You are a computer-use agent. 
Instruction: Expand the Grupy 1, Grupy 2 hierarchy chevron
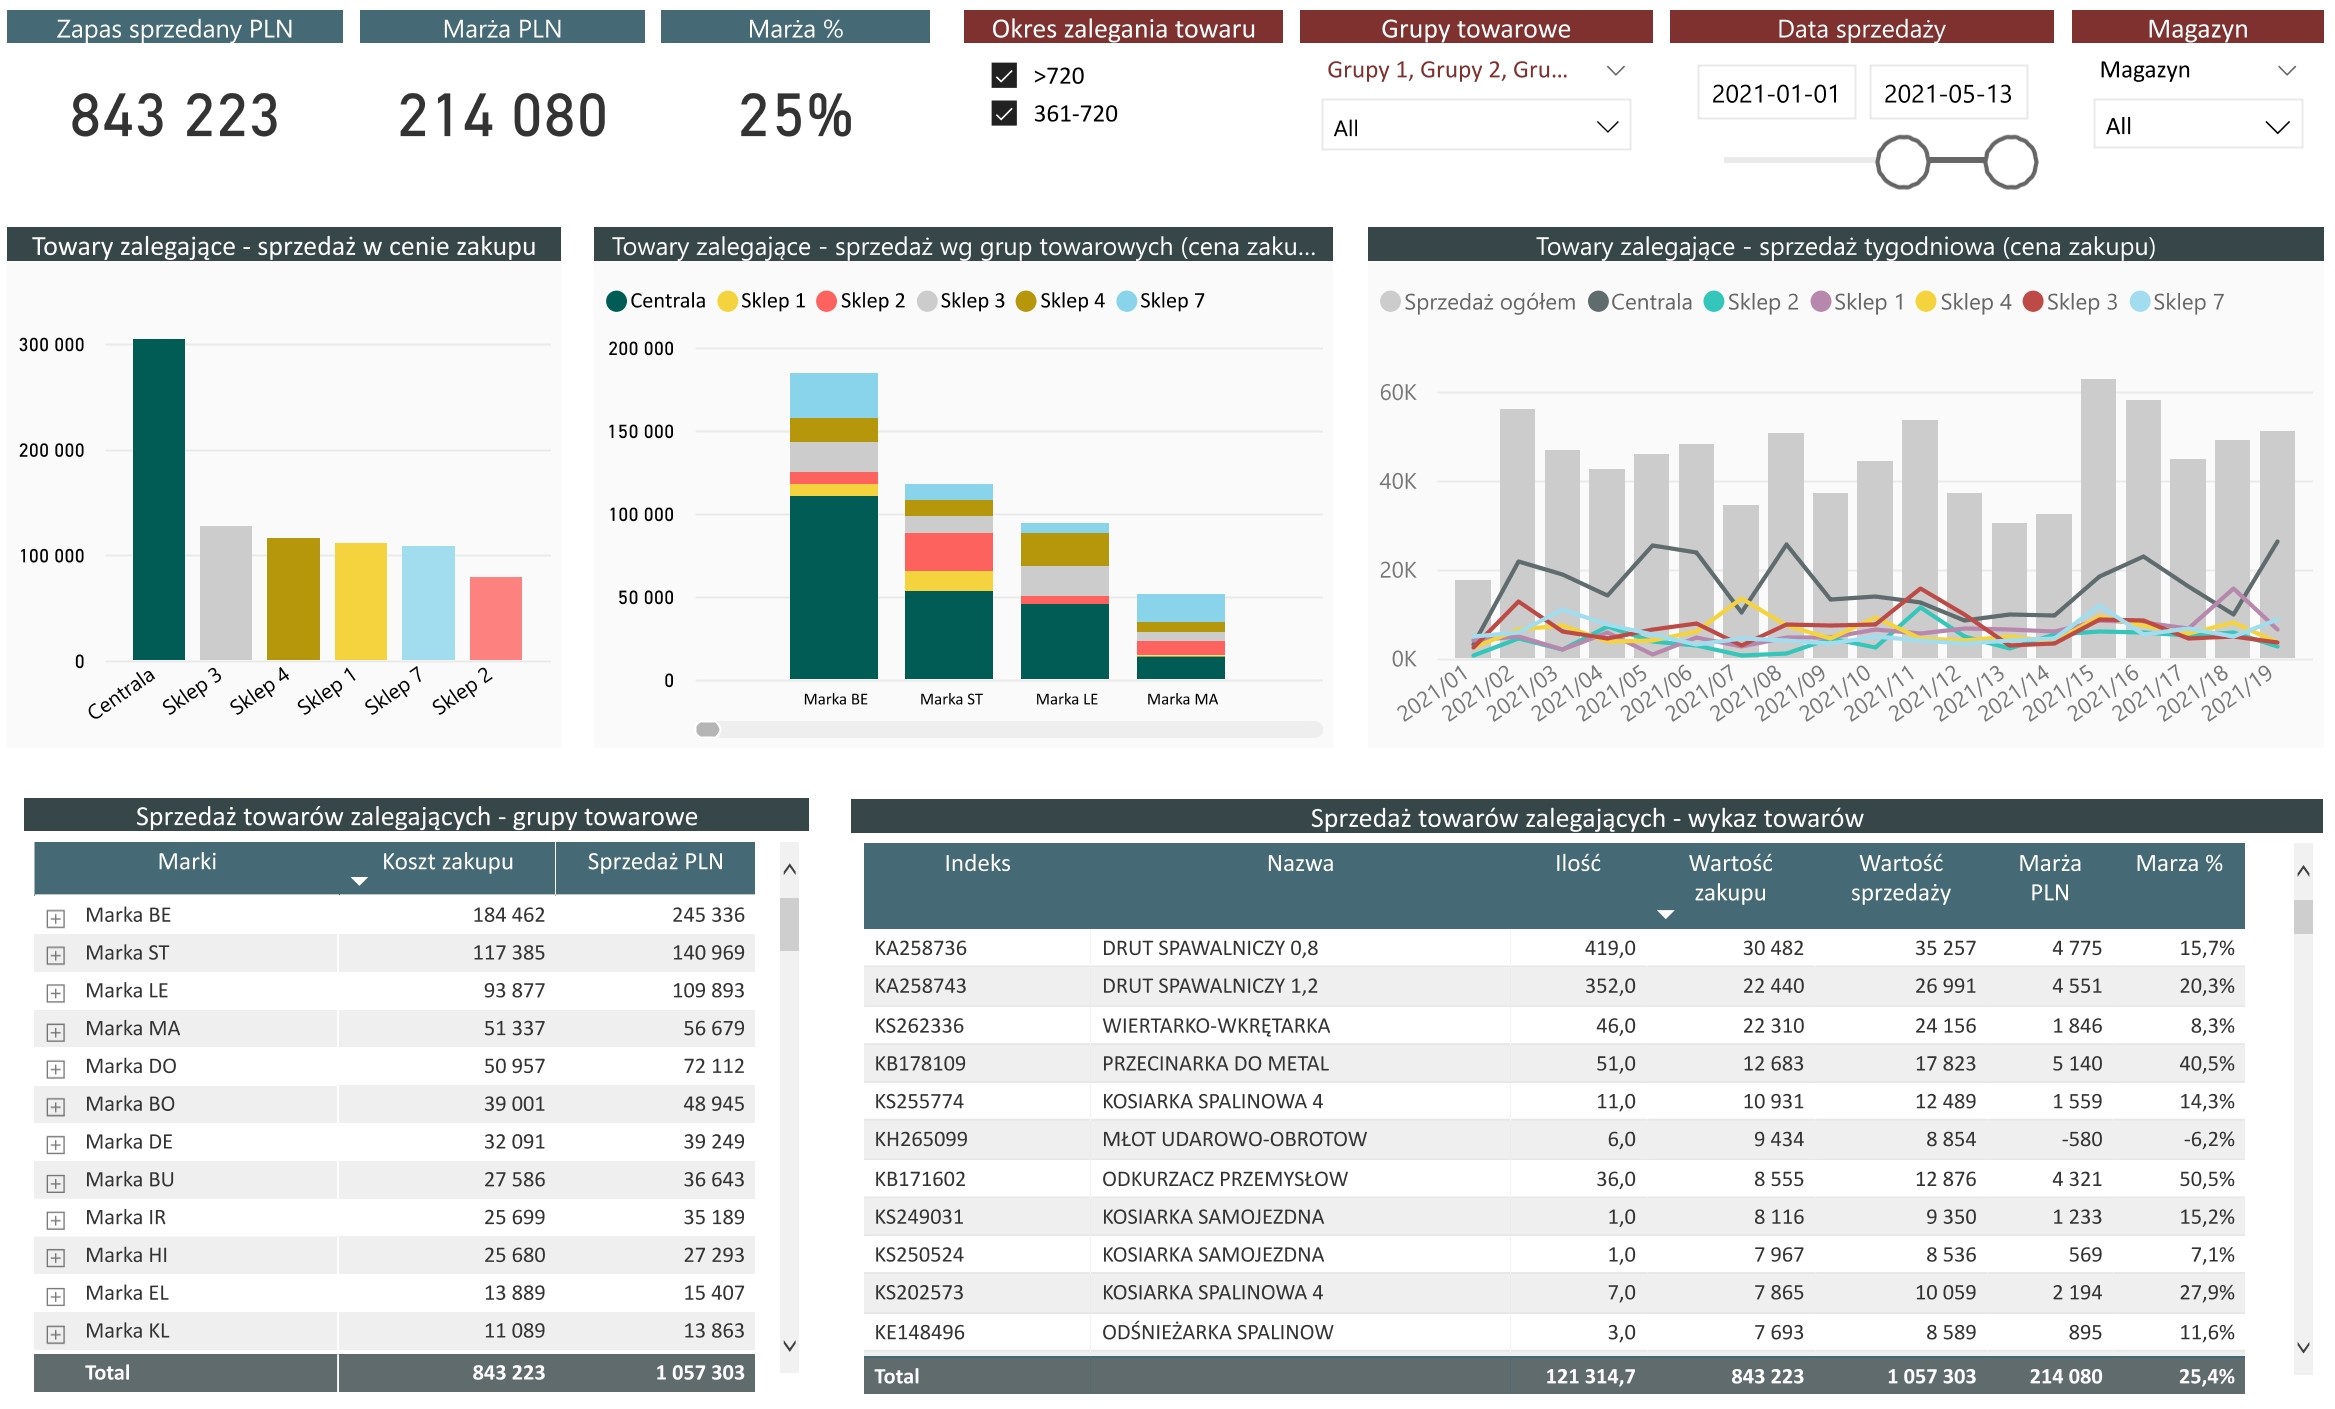point(1615,70)
